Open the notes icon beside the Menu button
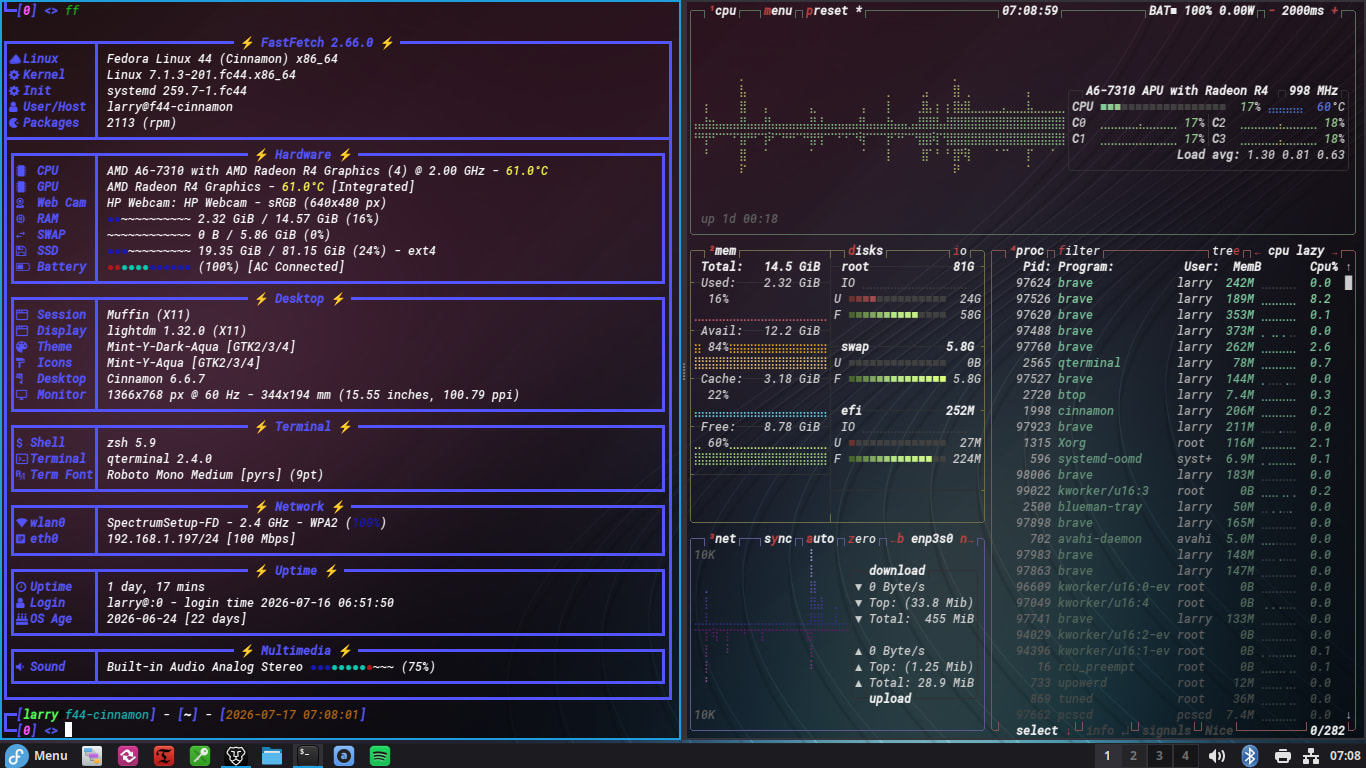 [x=91, y=756]
